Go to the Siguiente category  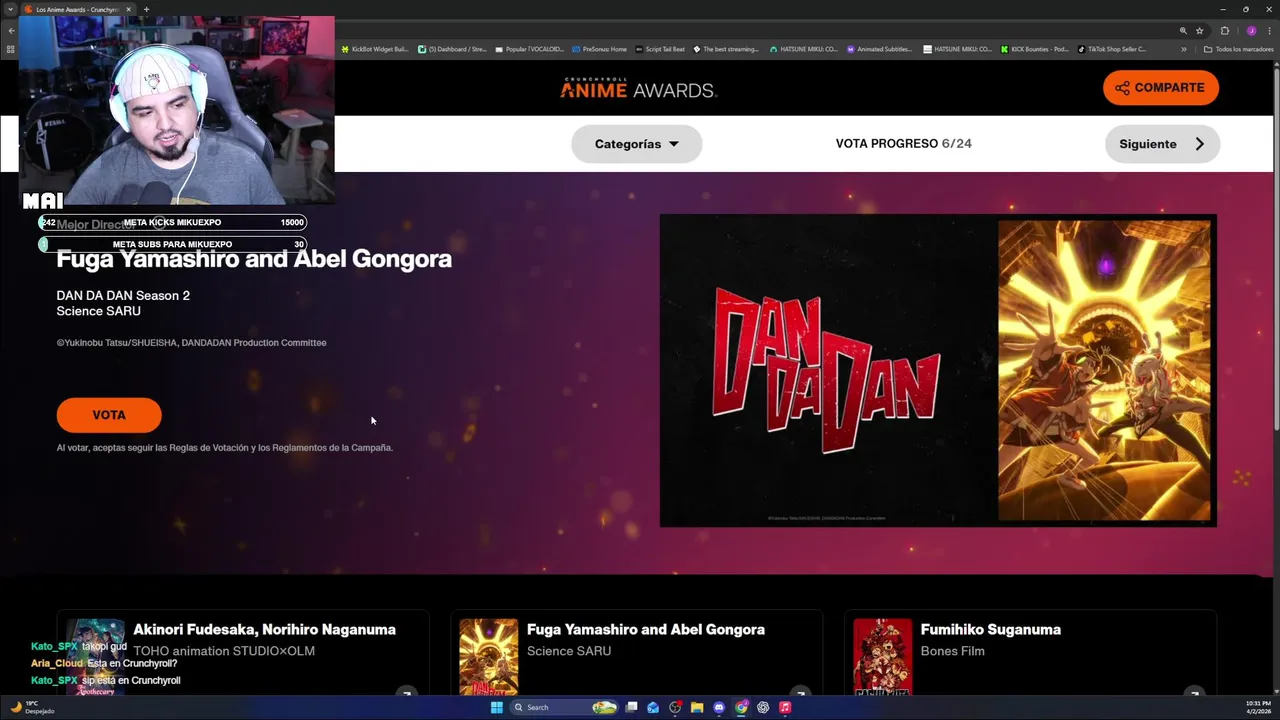point(1162,144)
